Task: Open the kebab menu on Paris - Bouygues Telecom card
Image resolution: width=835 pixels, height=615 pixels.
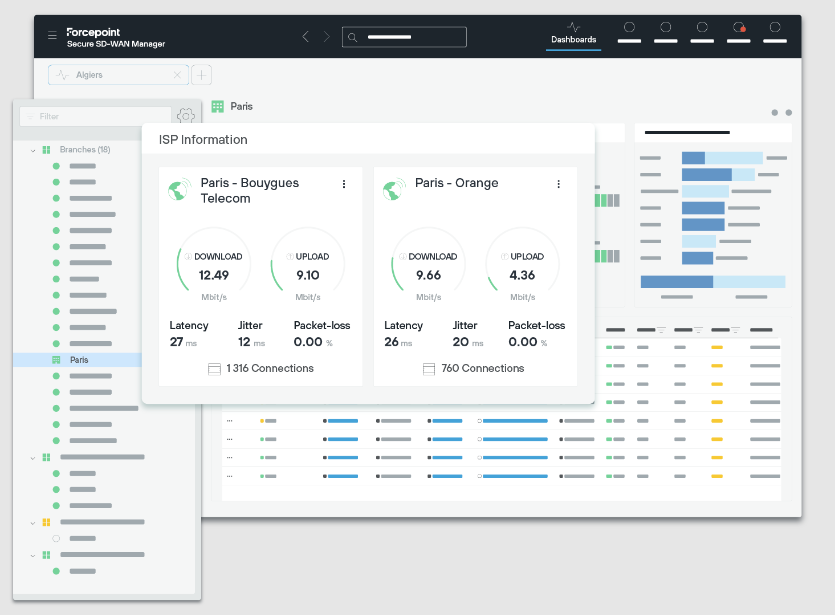Action: [x=344, y=184]
